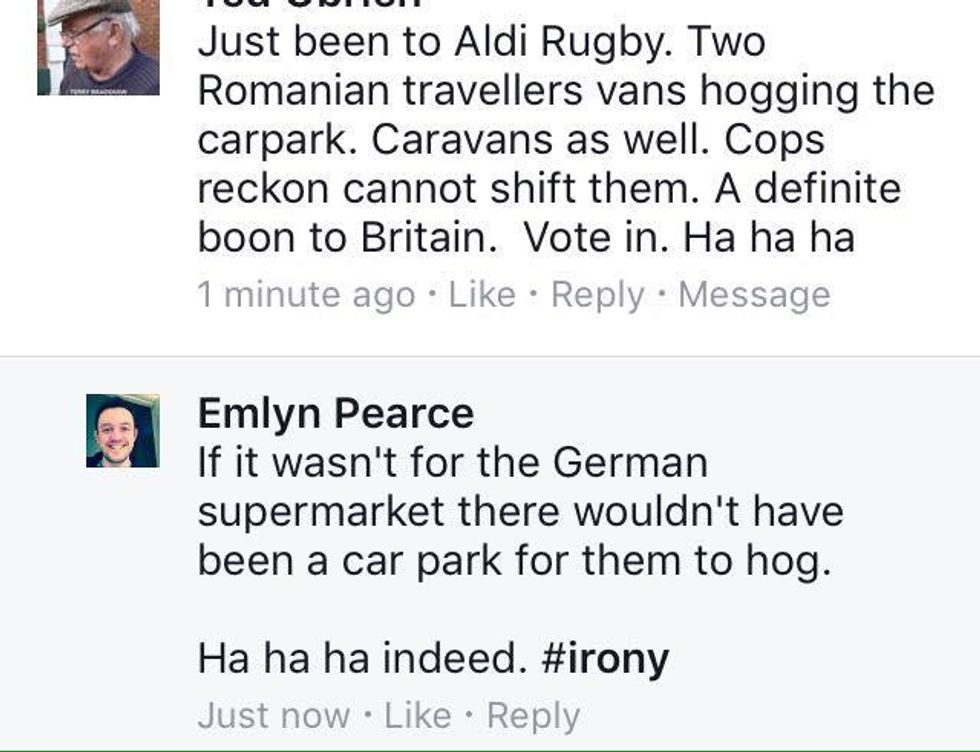
Task: Select the 'German supermarket' reply paragraph
Action: pos(520,512)
